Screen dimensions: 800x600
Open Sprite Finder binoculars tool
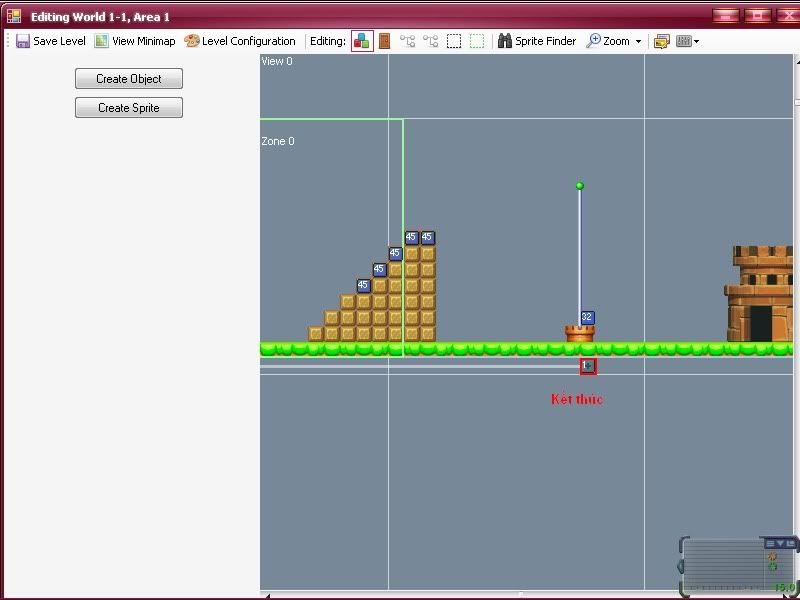pyautogui.click(x=537, y=41)
